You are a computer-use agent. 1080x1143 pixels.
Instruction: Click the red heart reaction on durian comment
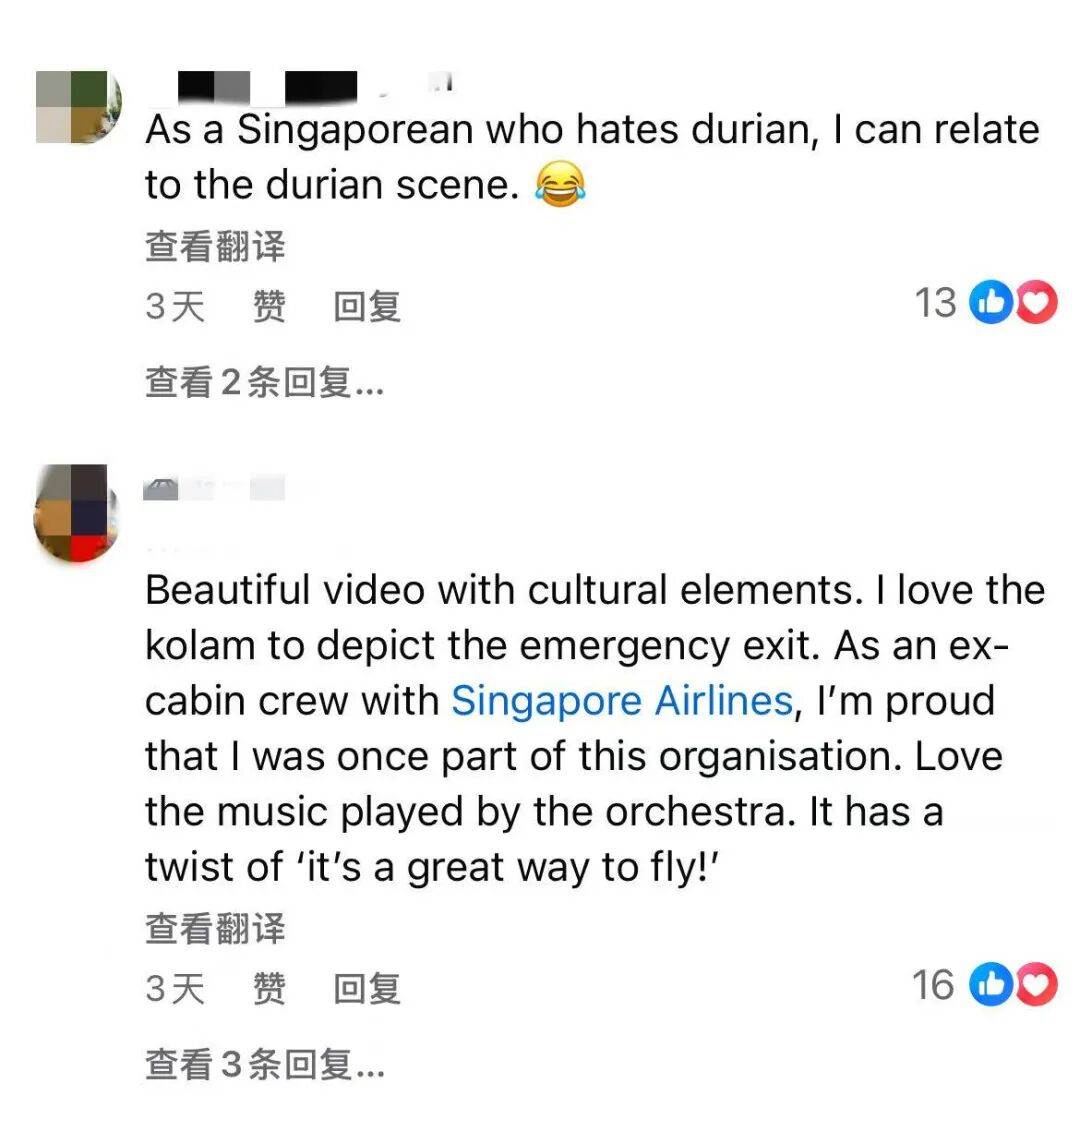pos(1037,302)
